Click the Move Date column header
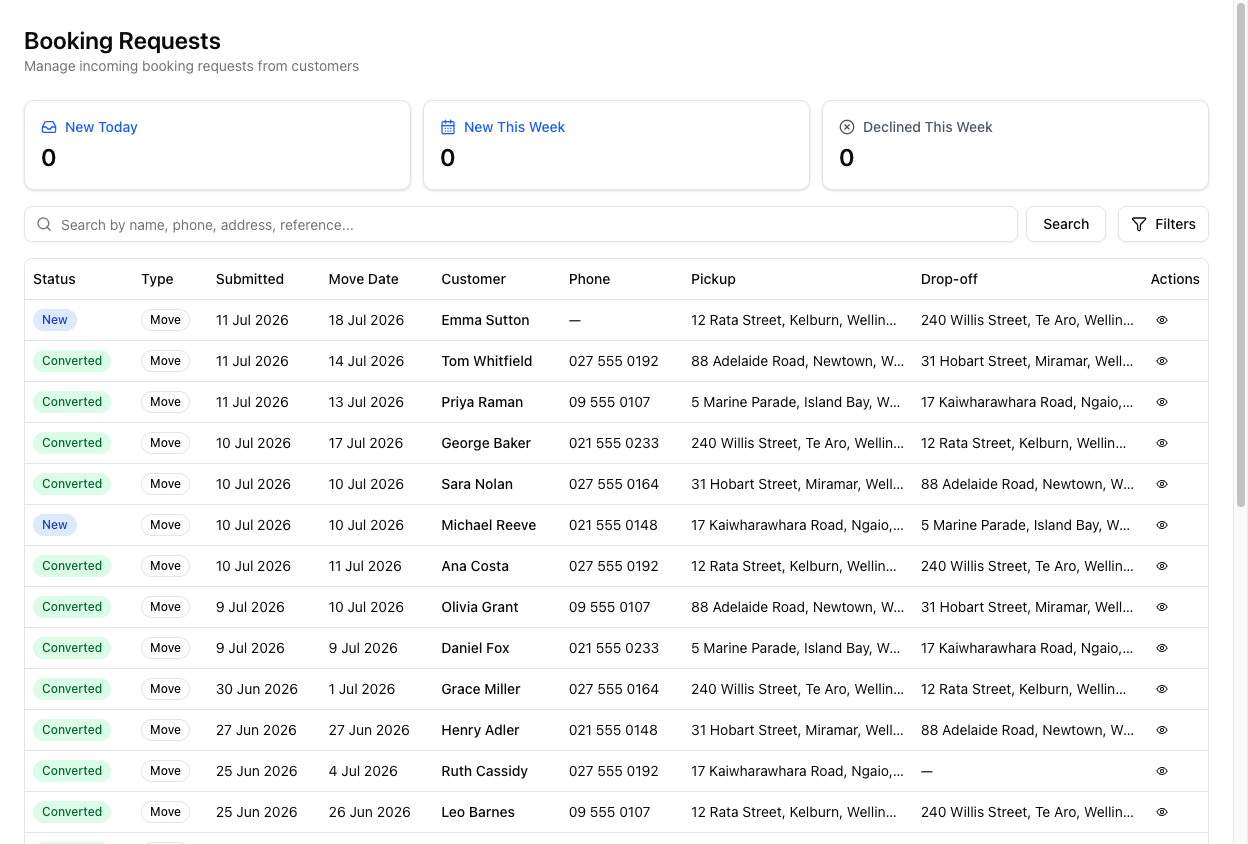This screenshot has width=1248, height=844. (x=364, y=279)
